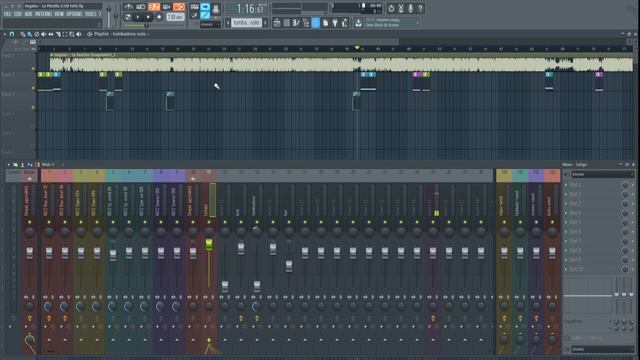Expand the hint panel arrow

(418, 22)
